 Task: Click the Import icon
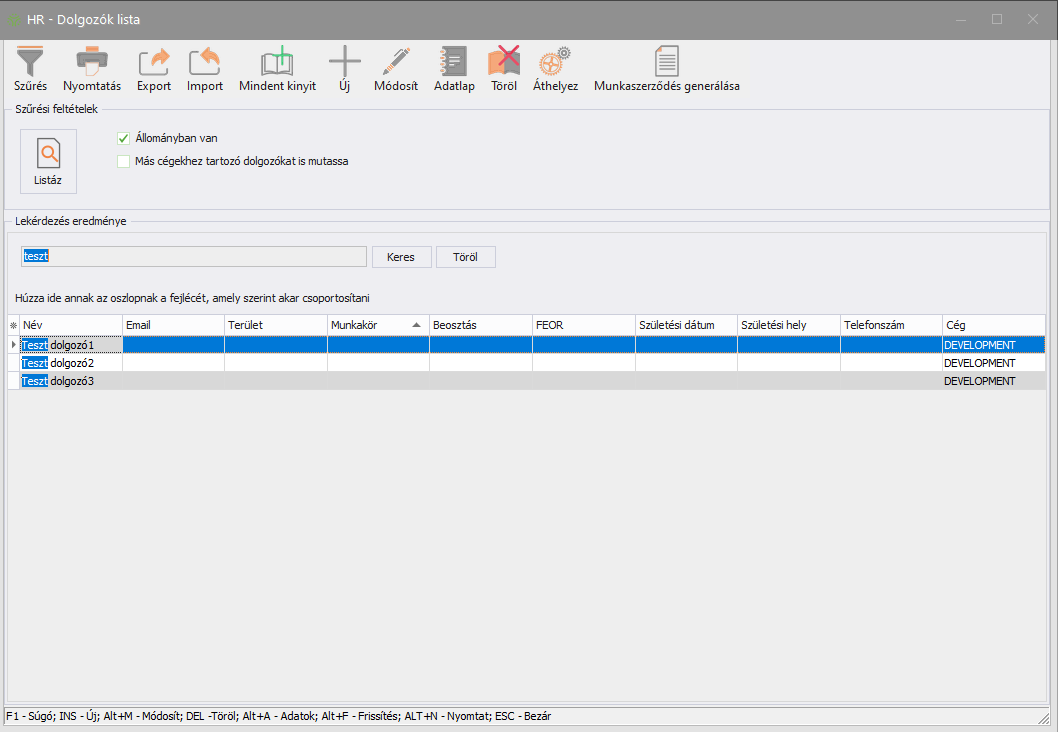point(205,62)
